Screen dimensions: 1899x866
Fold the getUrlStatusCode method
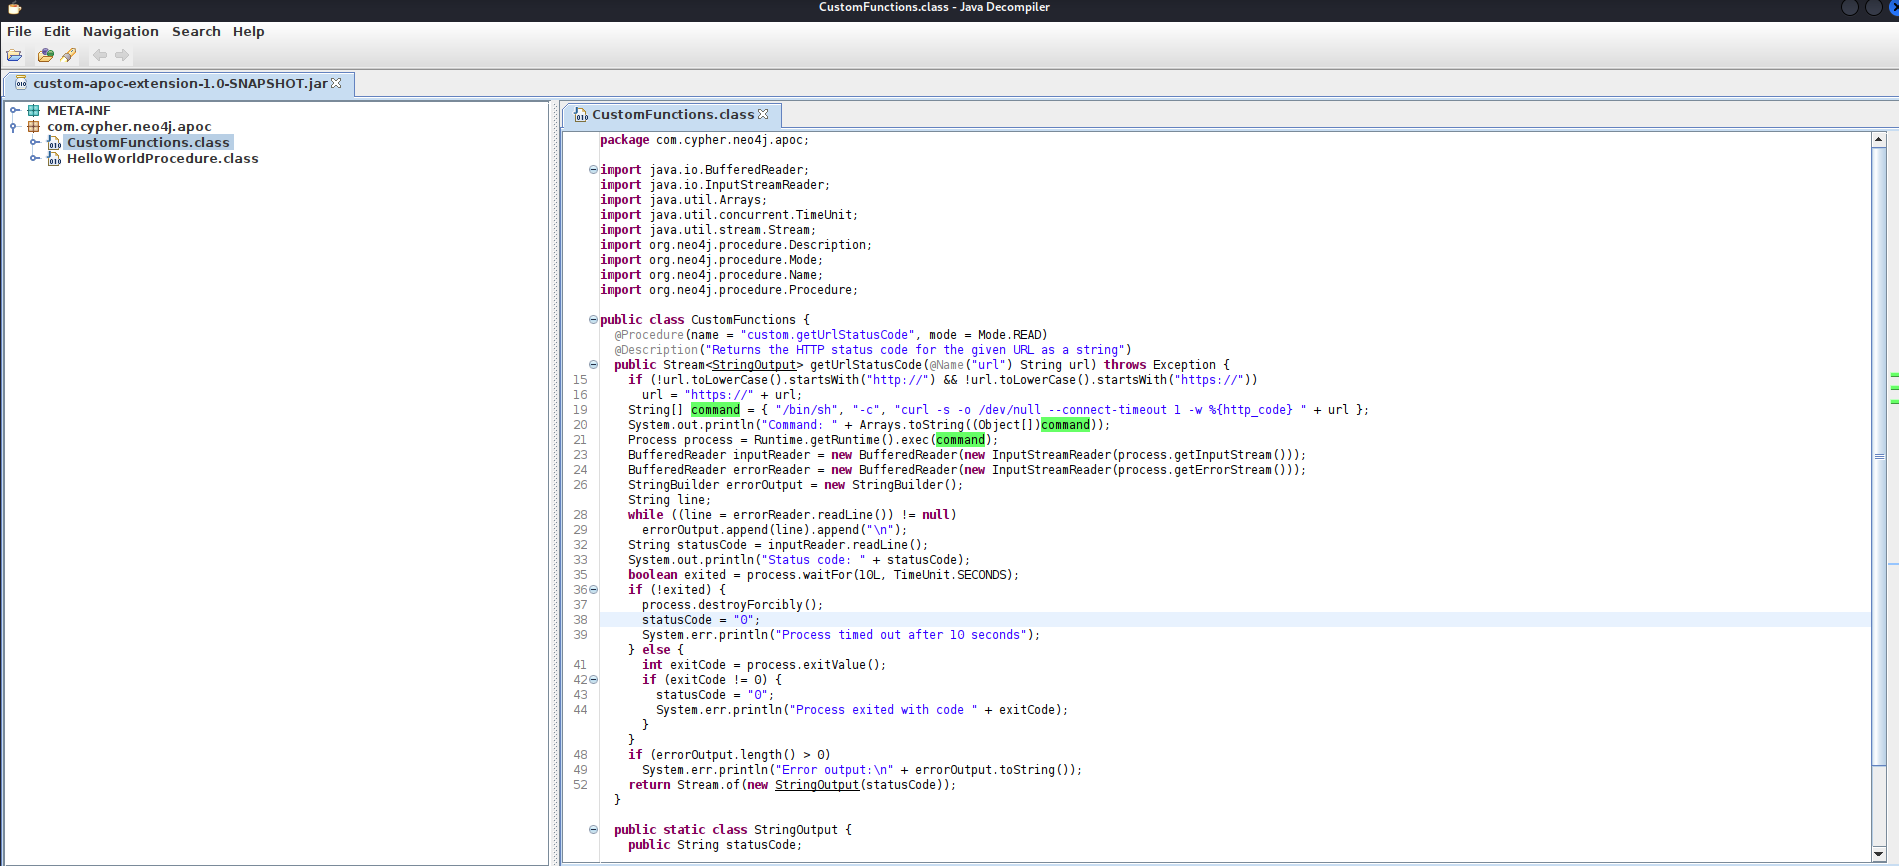(x=593, y=365)
